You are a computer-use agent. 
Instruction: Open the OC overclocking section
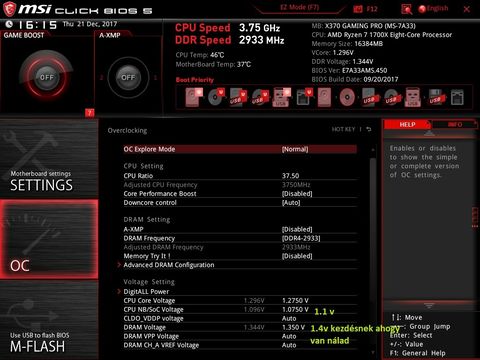pos(49,239)
